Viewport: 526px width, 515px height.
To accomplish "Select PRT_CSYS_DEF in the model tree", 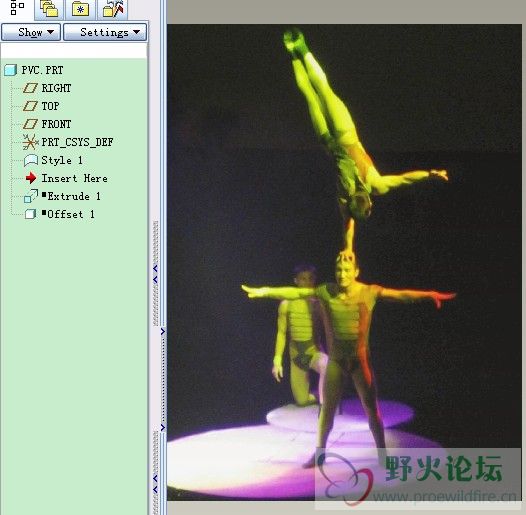I will 77,142.
